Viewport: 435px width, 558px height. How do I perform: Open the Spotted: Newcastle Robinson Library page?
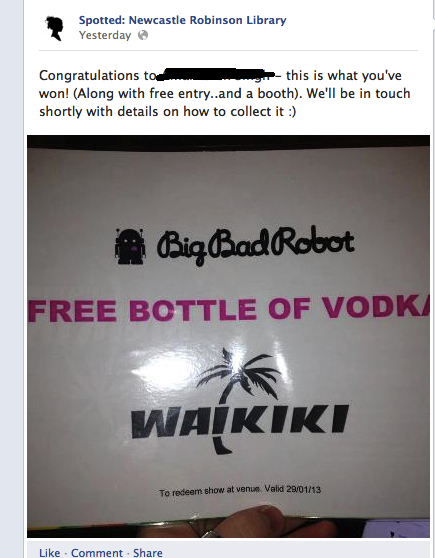(x=182, y=20)
